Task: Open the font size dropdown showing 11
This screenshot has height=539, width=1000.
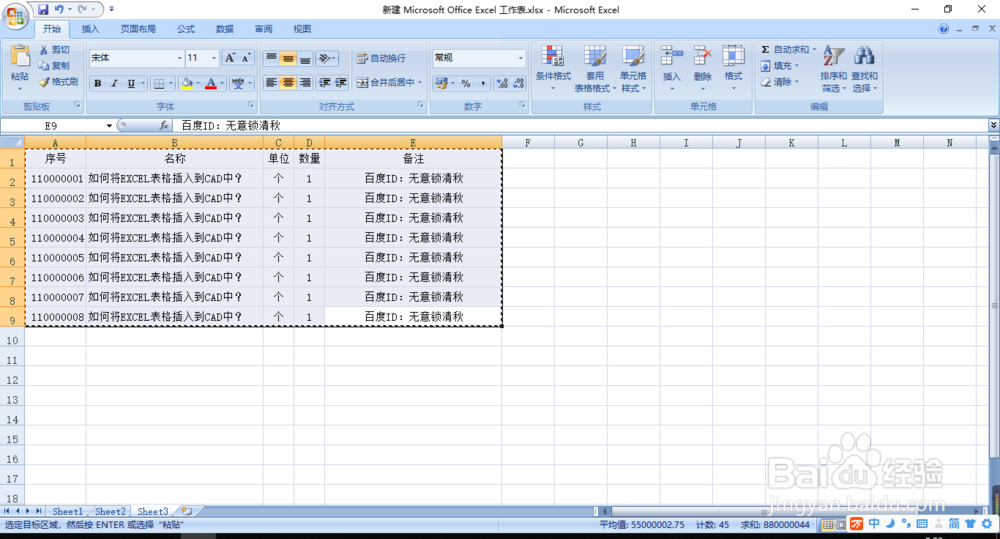Action: 214,58
